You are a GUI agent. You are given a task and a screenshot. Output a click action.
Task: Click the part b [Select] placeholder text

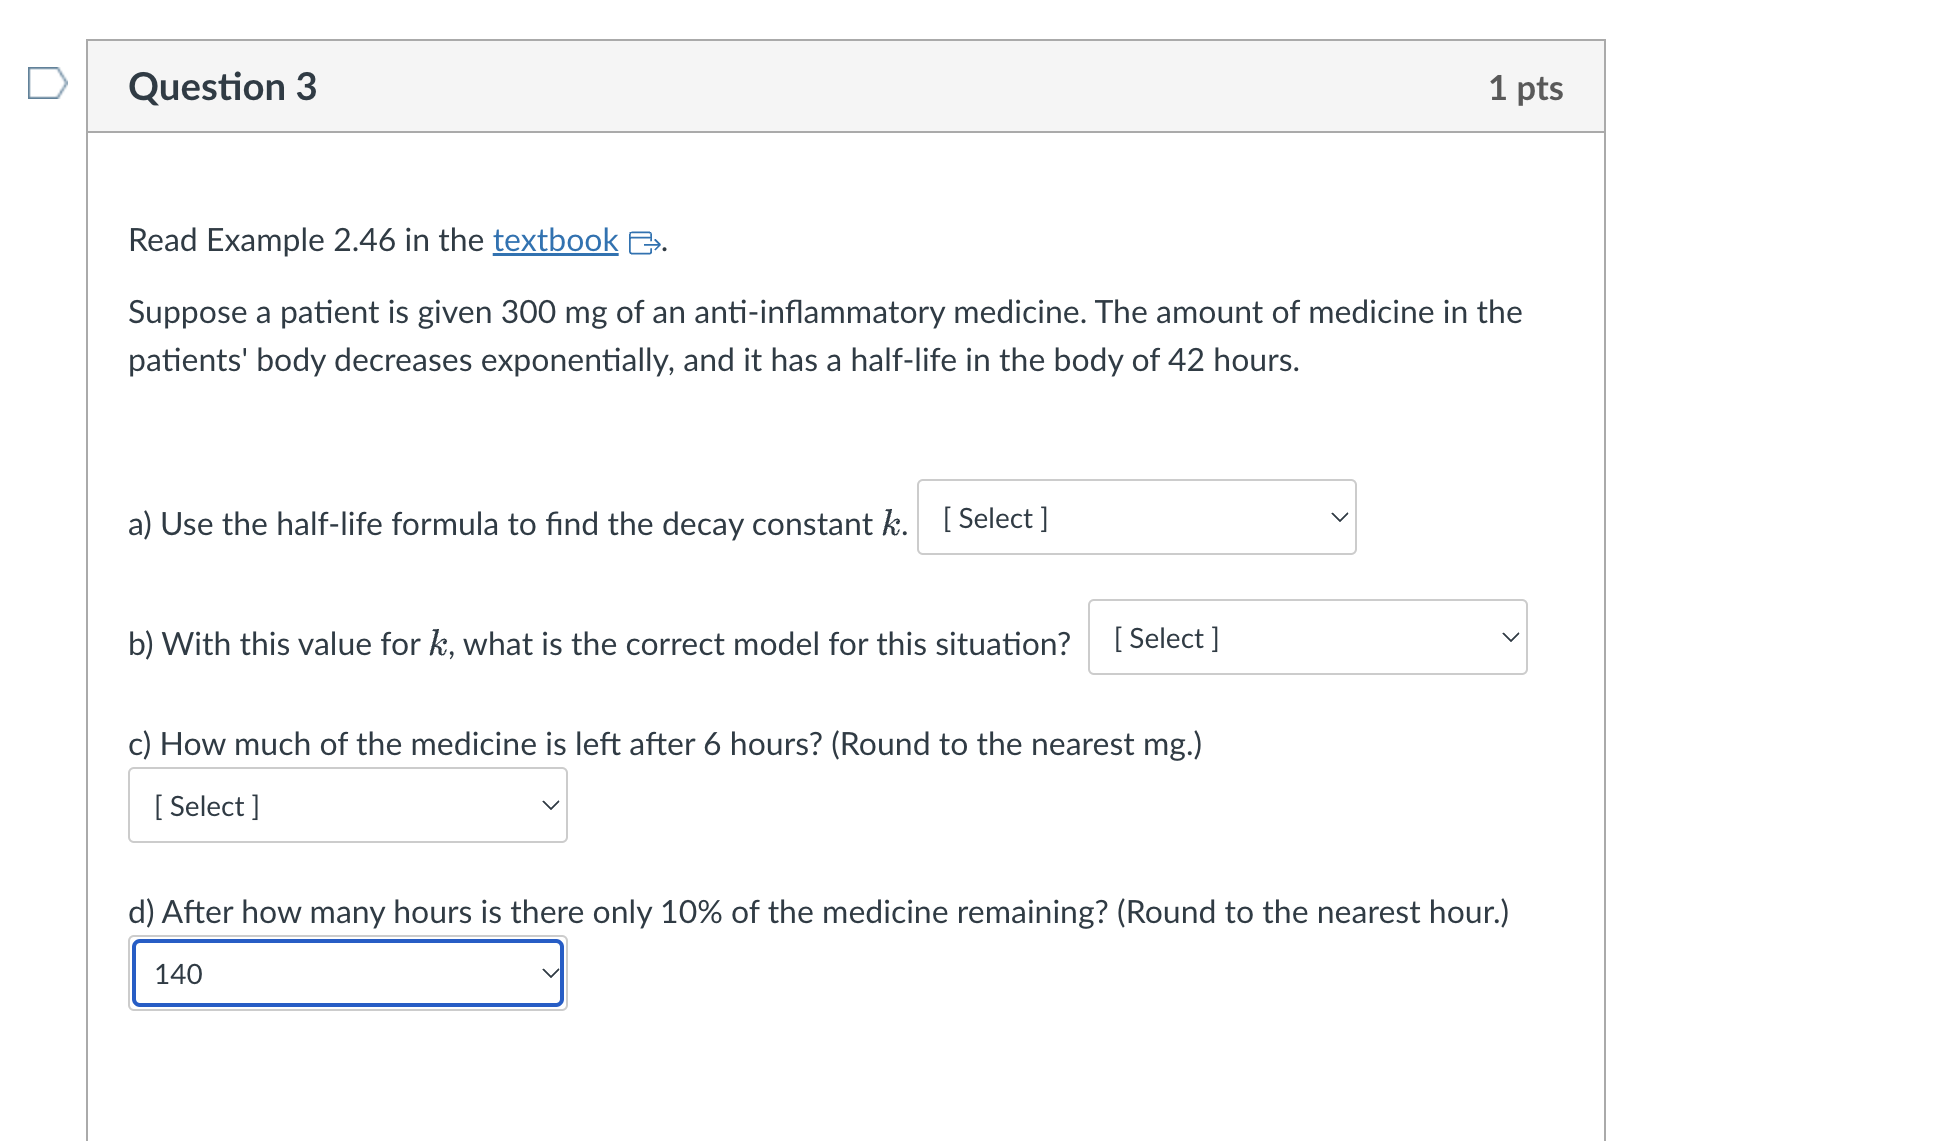point(1165,637)
